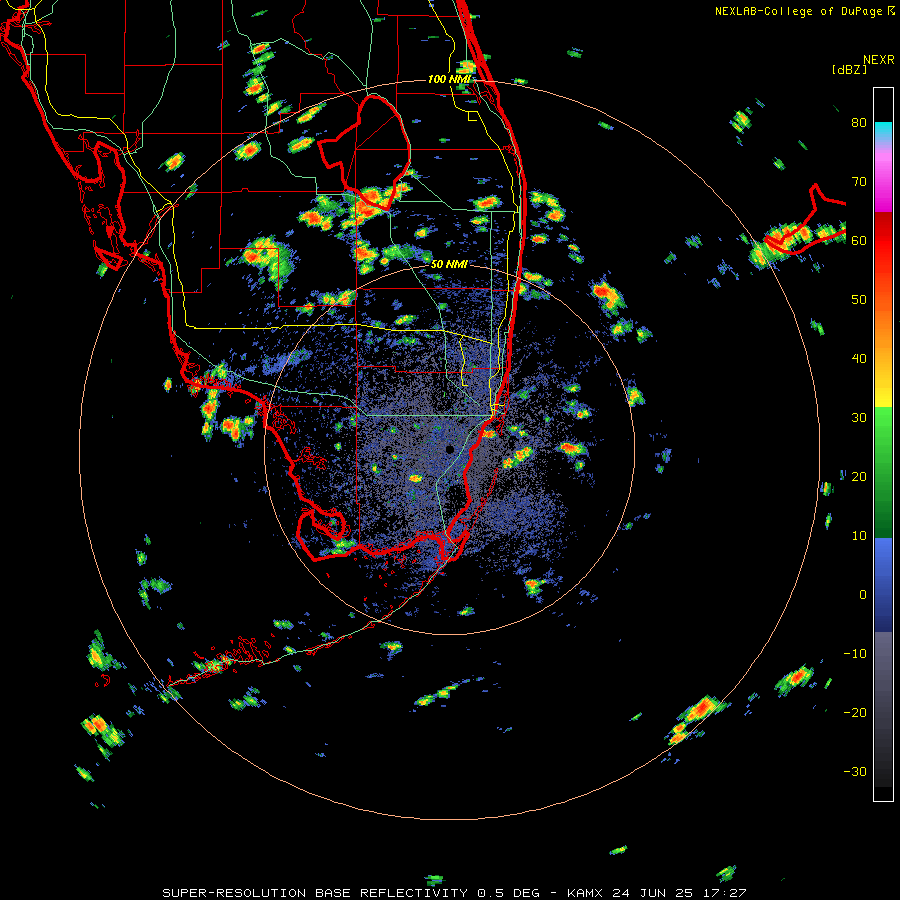This screenshot has height=900, width=900.
Task: Select the -20 value on dBZ scale
Action: click(x=855, y=713)
